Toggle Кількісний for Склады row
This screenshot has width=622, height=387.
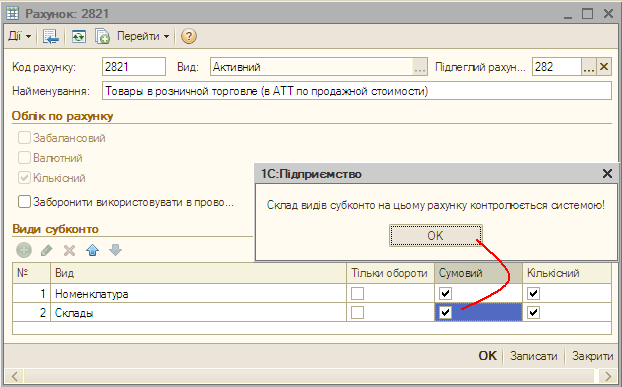click(534, 312)
